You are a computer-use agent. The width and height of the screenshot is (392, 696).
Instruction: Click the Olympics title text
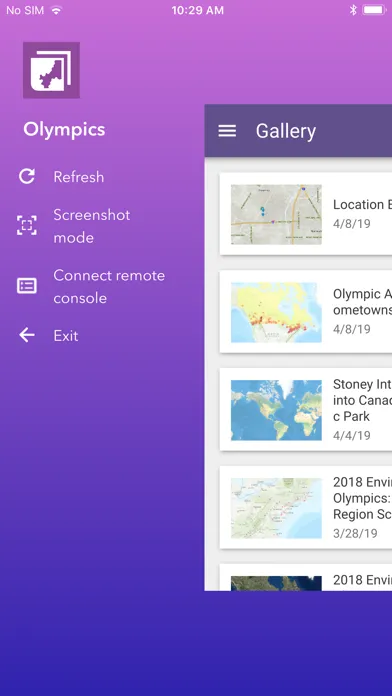tap(64, 130)
